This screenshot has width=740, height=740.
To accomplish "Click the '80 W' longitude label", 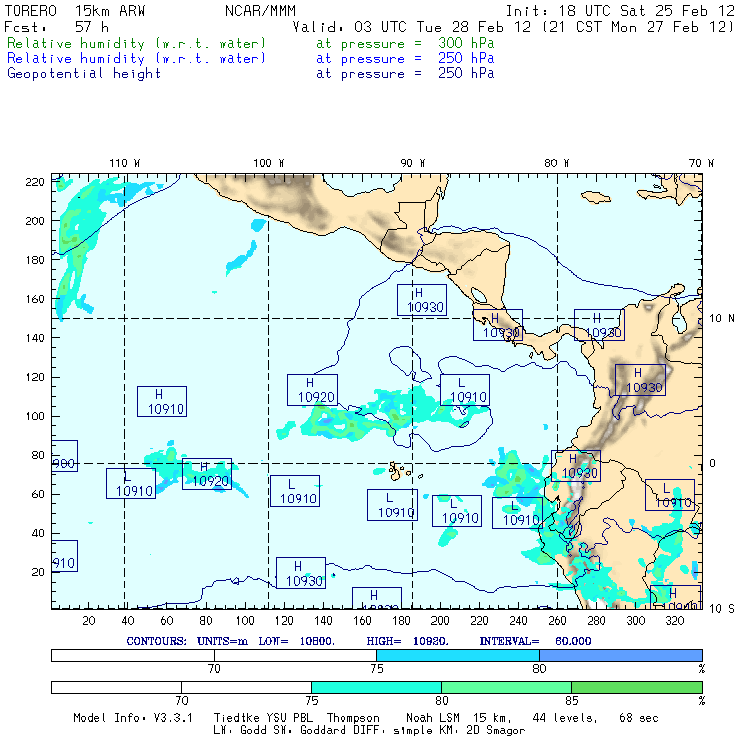I will [x=557, y=163].
